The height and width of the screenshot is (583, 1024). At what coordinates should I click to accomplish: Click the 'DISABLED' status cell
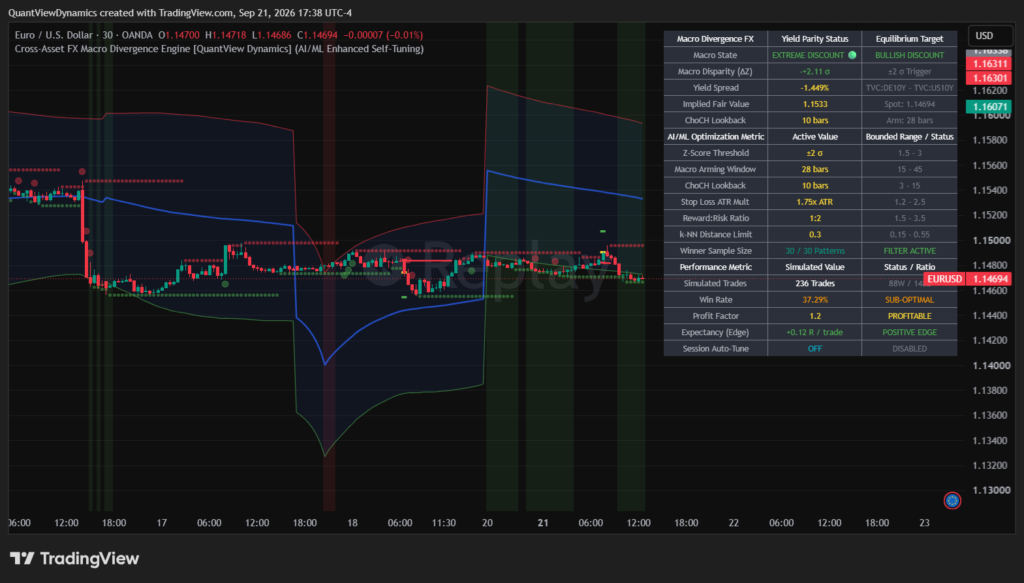(x=909, y=349)
